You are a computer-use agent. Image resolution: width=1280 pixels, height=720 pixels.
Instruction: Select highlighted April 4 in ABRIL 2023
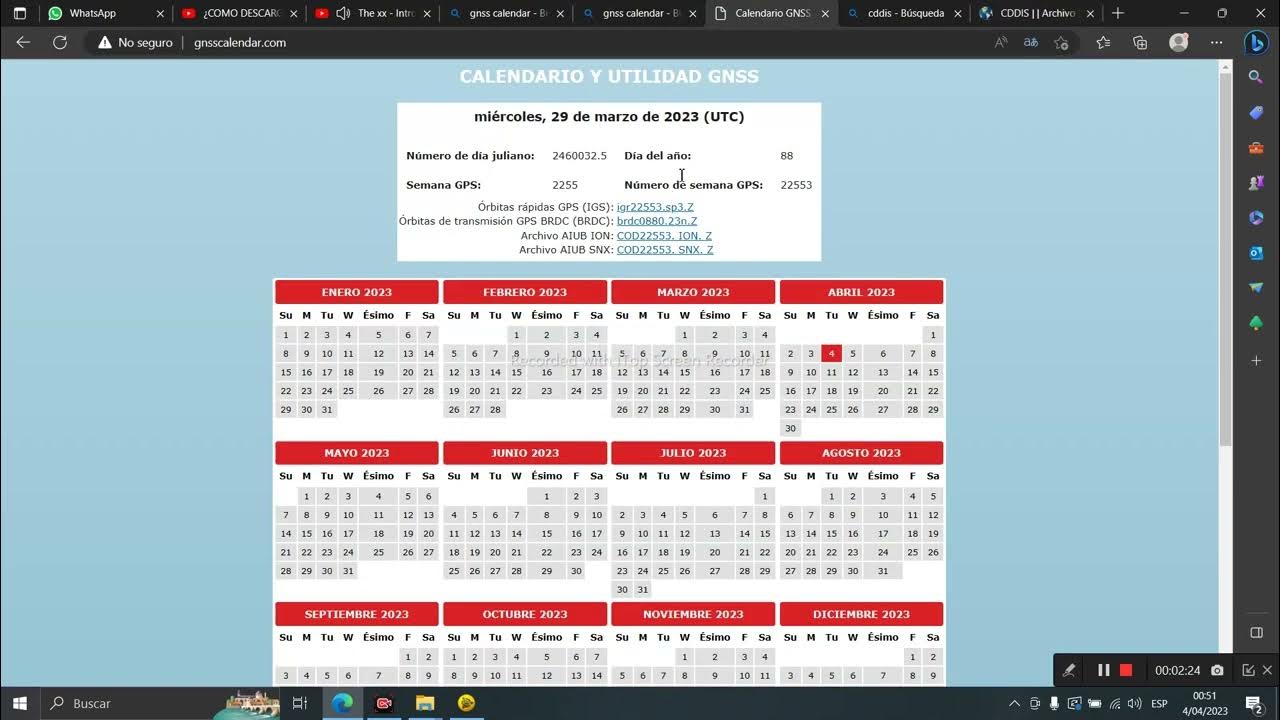831,353
